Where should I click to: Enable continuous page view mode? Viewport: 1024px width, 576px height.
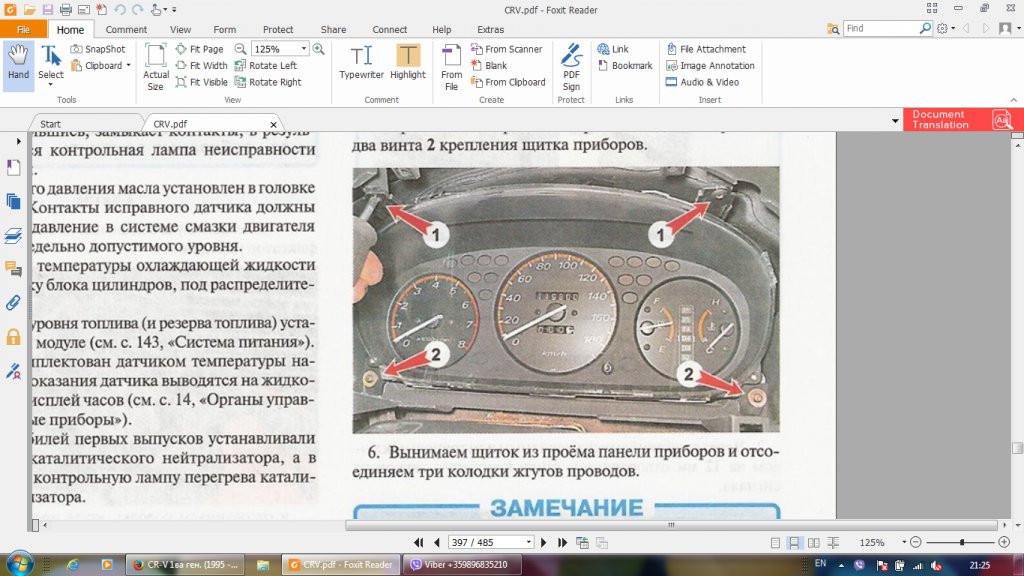(792, 542)
